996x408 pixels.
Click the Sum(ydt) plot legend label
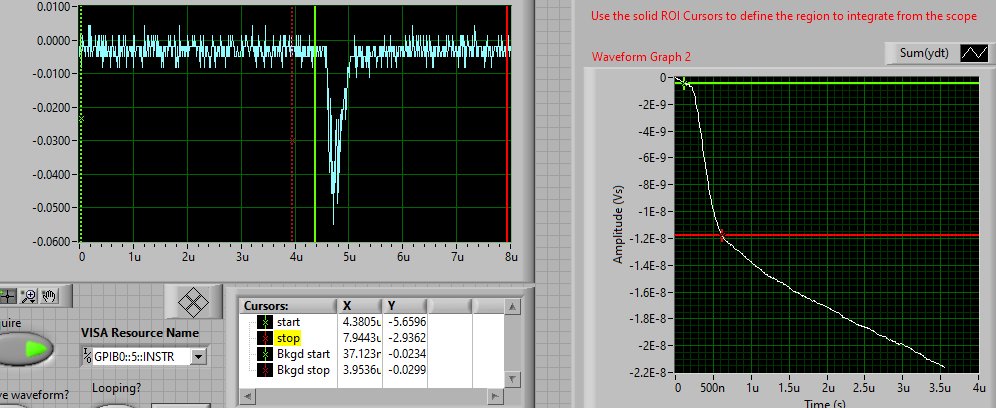[x=924, y=54]
